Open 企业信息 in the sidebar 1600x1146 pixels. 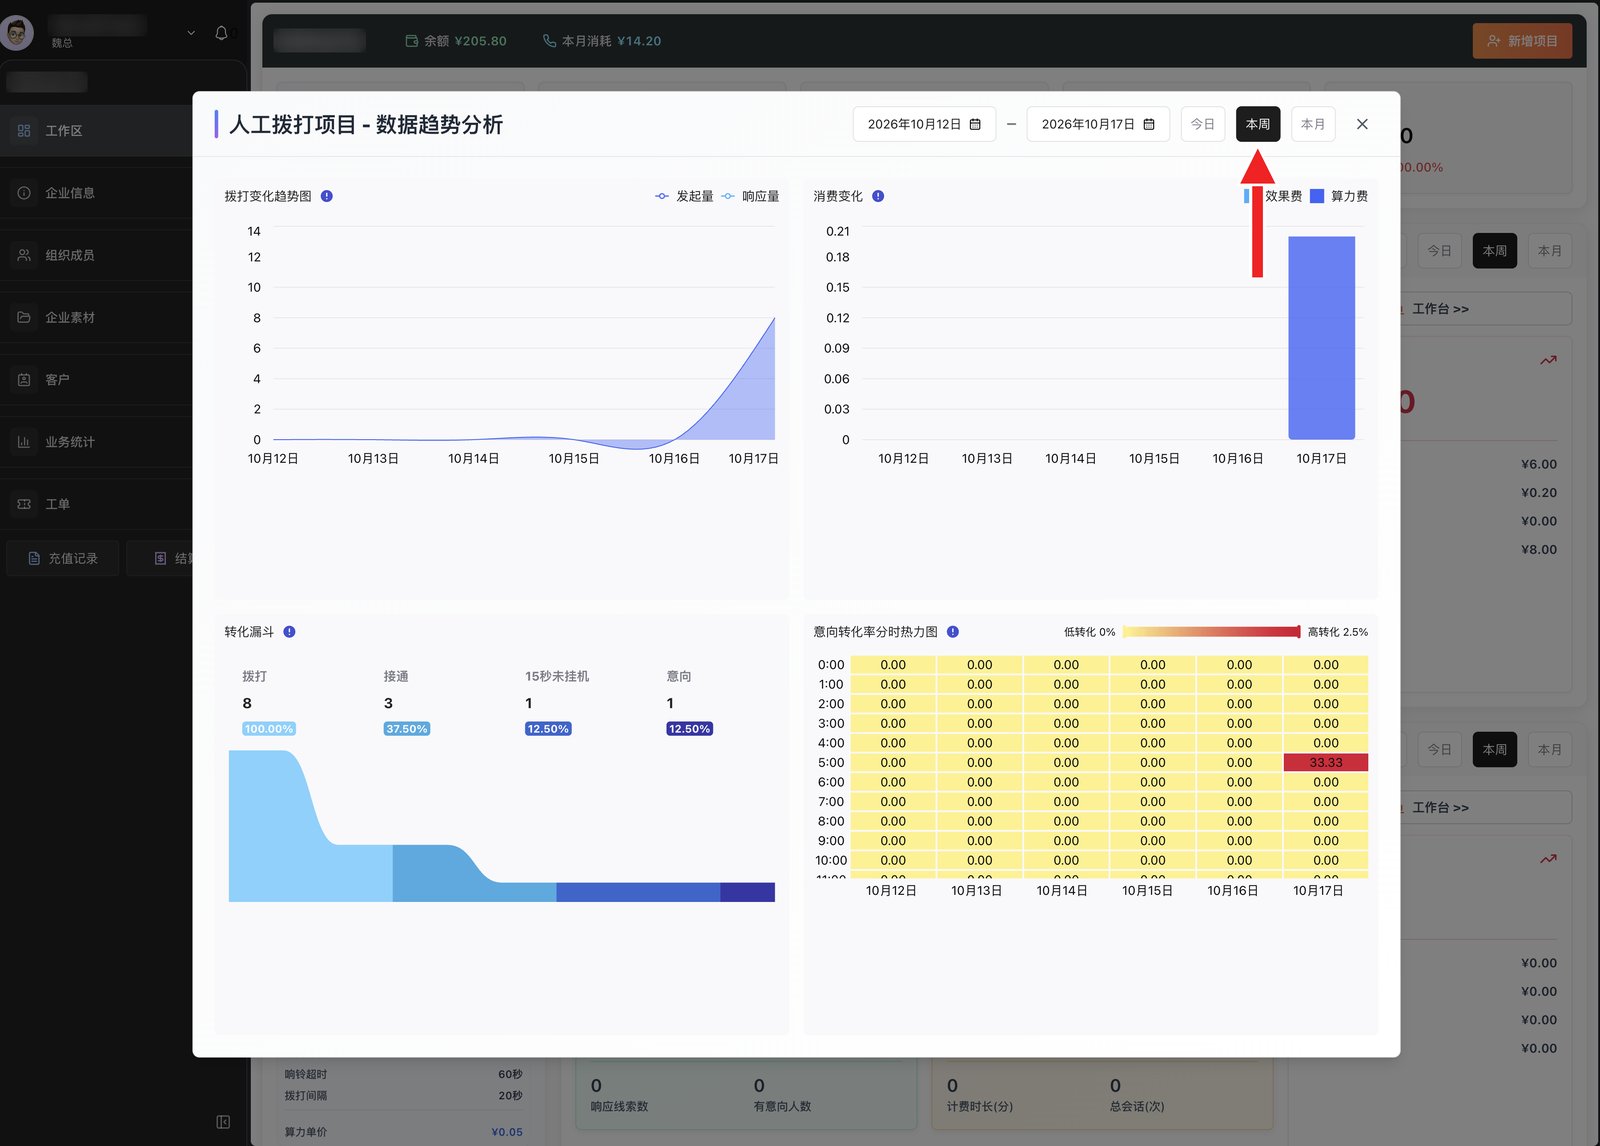click(x=97, y=193)
